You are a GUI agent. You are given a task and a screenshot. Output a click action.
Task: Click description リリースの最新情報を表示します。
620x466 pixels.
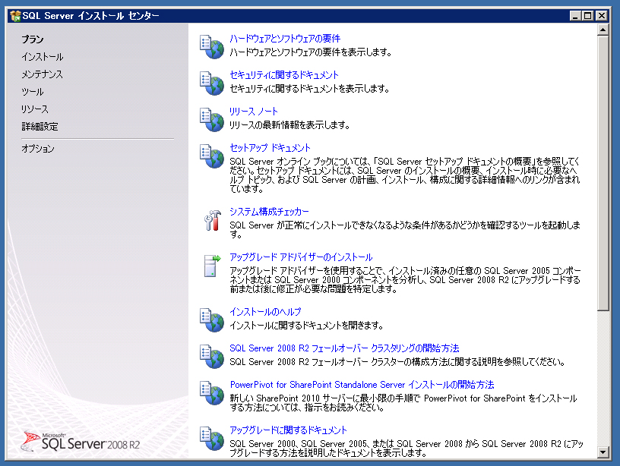point(289,125)
